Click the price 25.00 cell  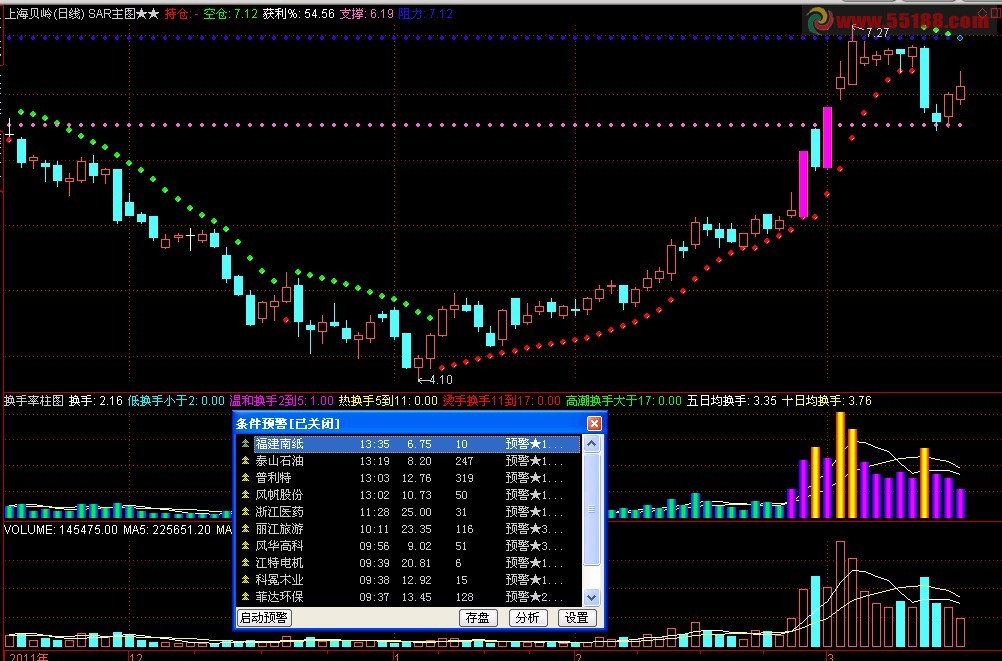416,512
